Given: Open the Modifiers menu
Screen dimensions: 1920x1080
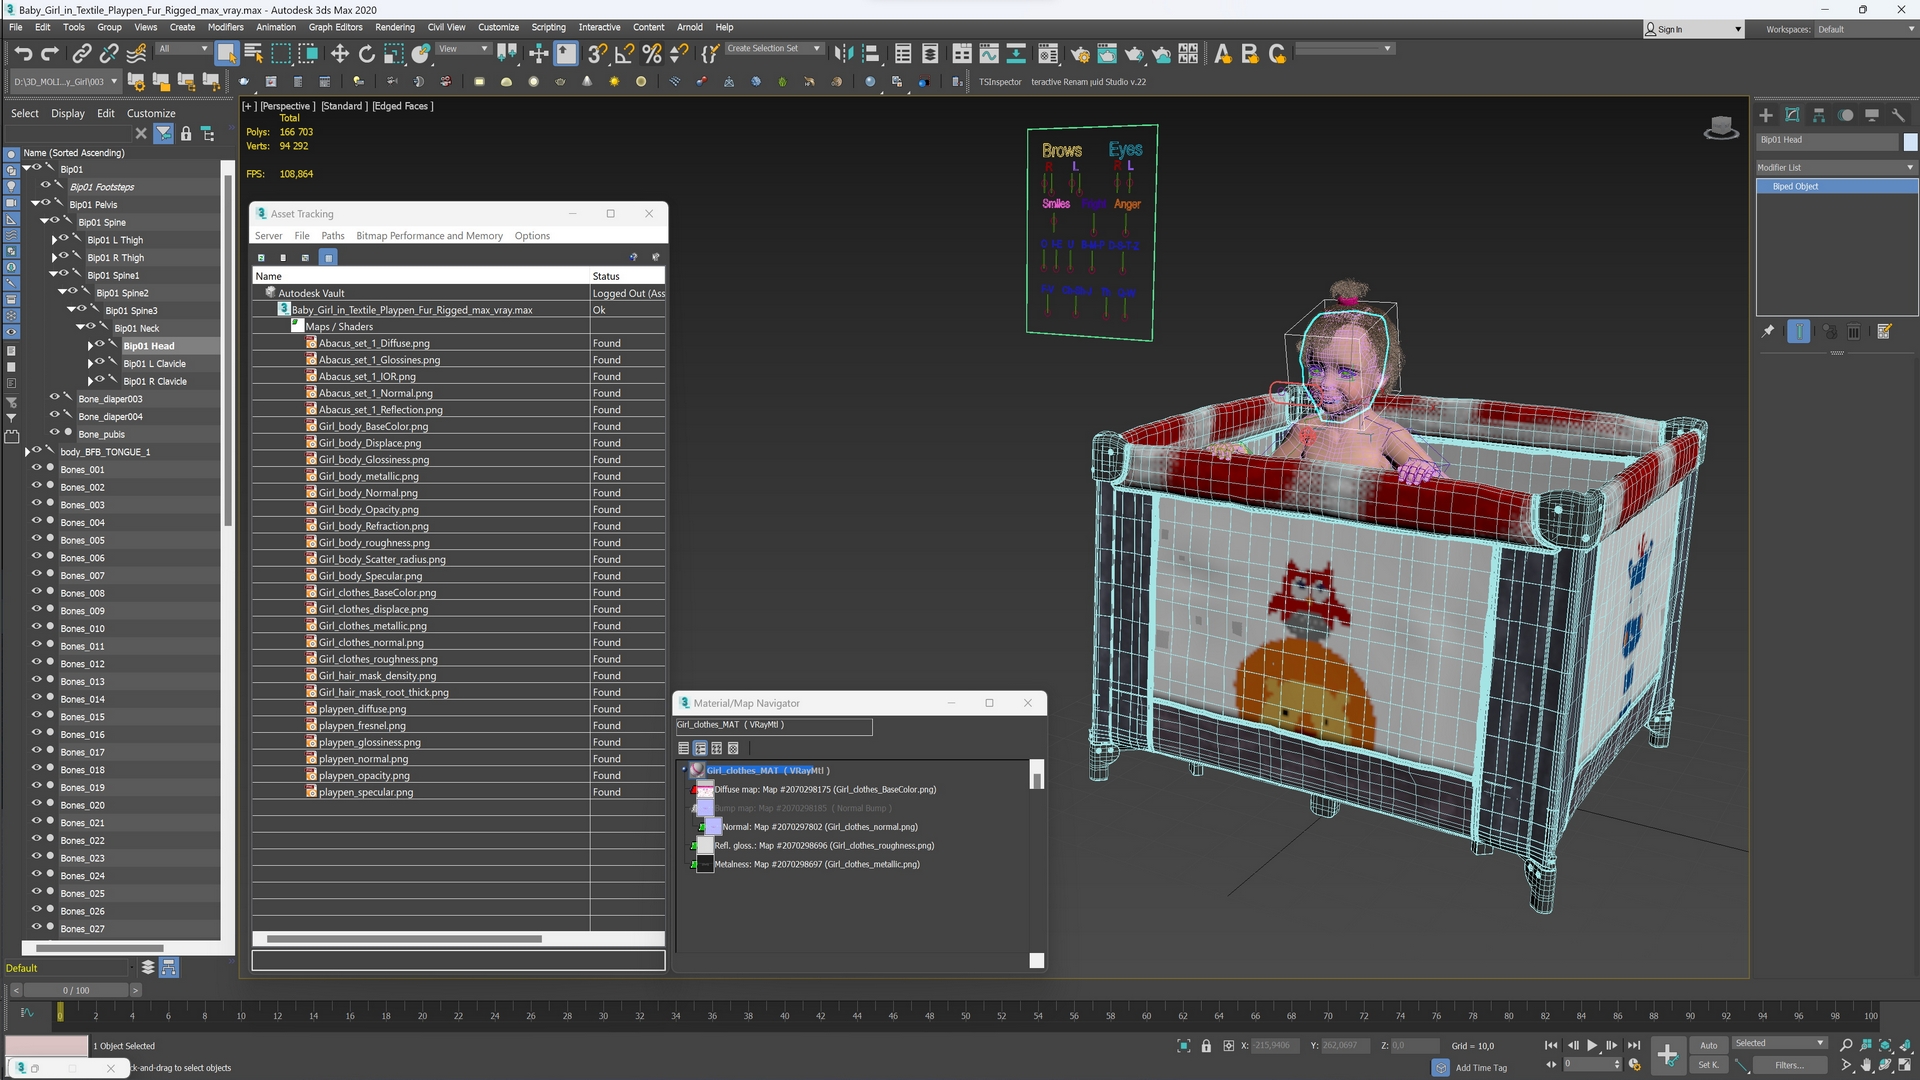Looking at the screenshot, I should [x=225, y=27].
